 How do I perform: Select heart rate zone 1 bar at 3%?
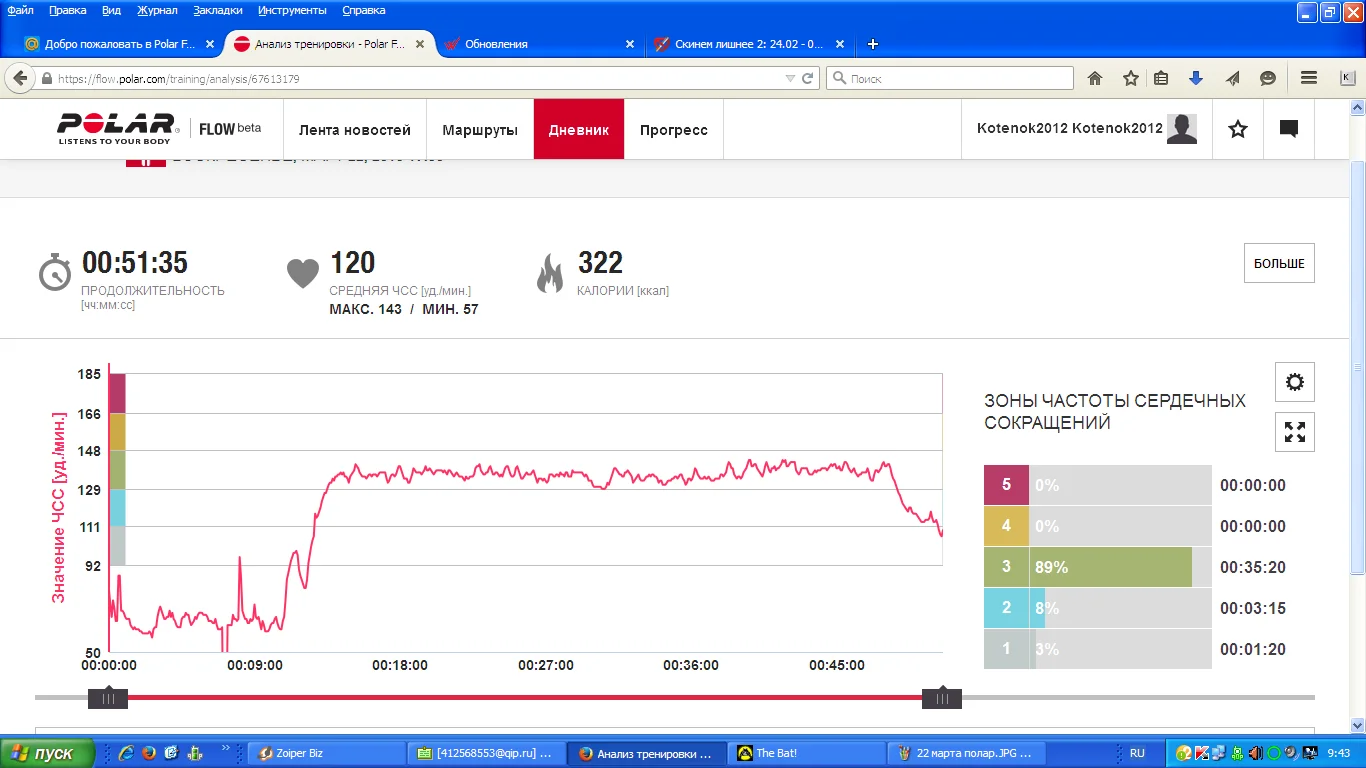tap(1097, 649)
